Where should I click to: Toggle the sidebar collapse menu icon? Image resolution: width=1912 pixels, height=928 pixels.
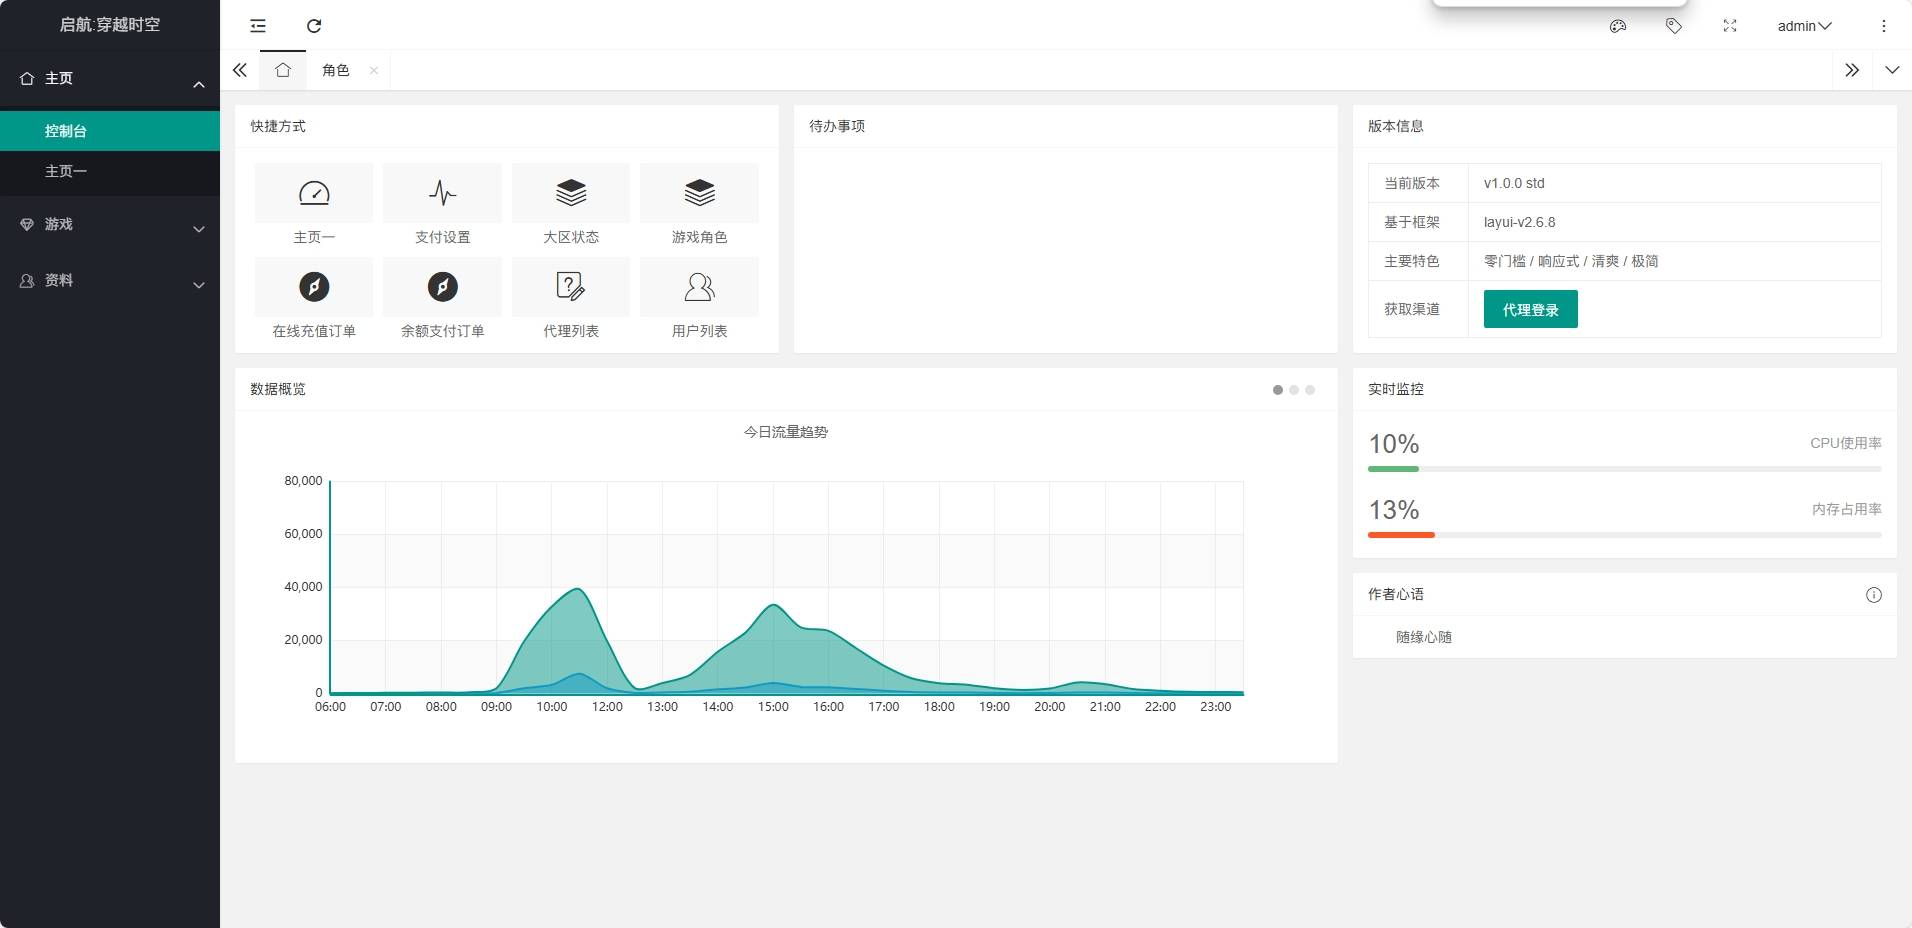click(258, 26)
